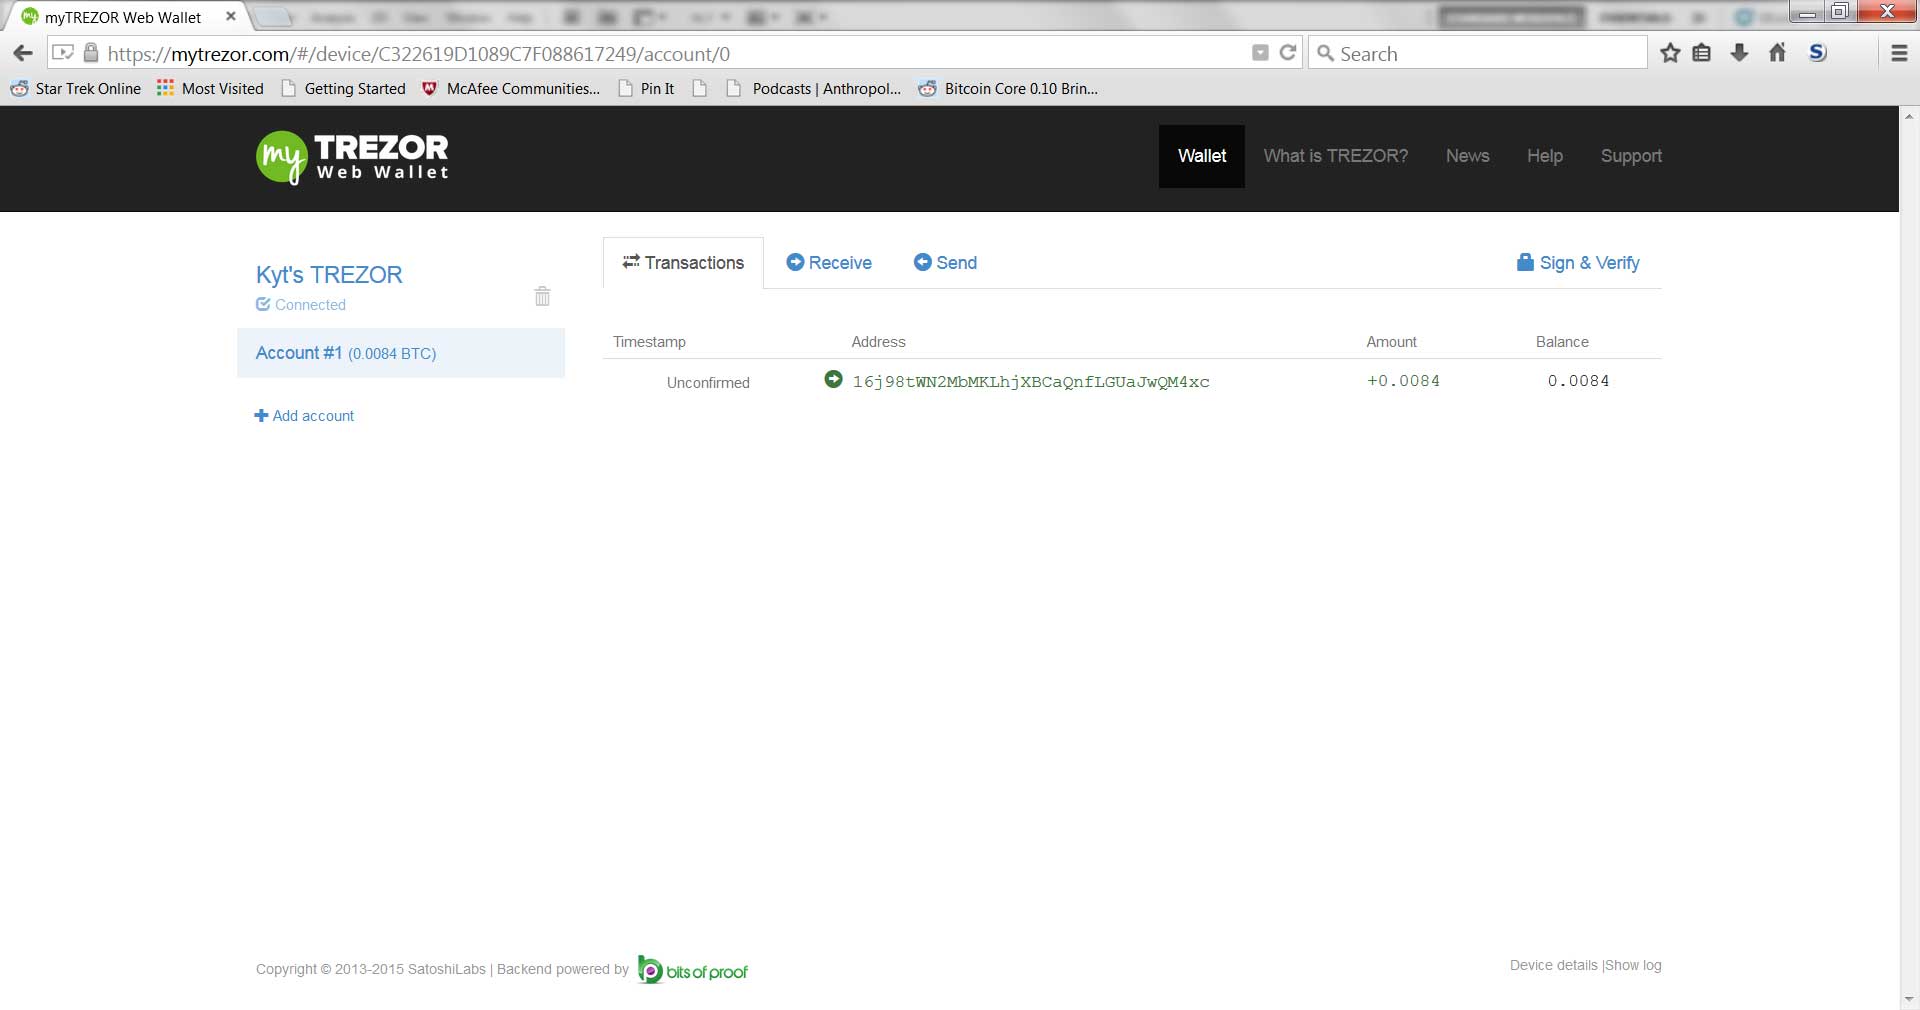Click the Balance column header
The width and height of the screenshot is (1920, 1010).
(1562, 342)
